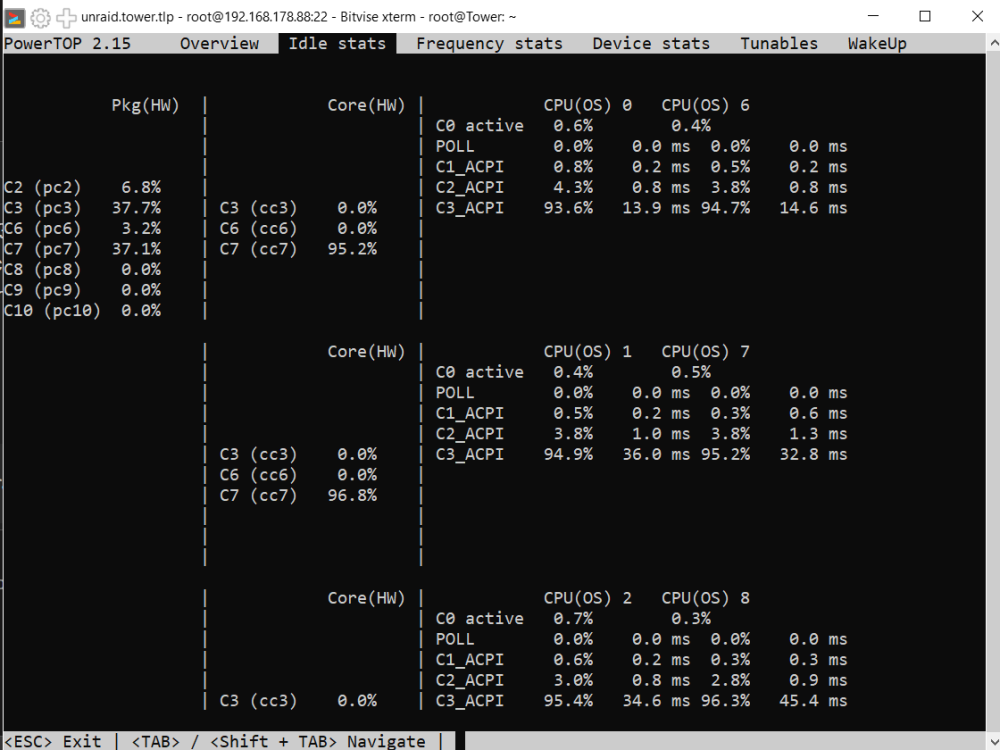Select the C7 (pc7) 37.1% row
Viewport: 1000px width, 750px height.
82,249
